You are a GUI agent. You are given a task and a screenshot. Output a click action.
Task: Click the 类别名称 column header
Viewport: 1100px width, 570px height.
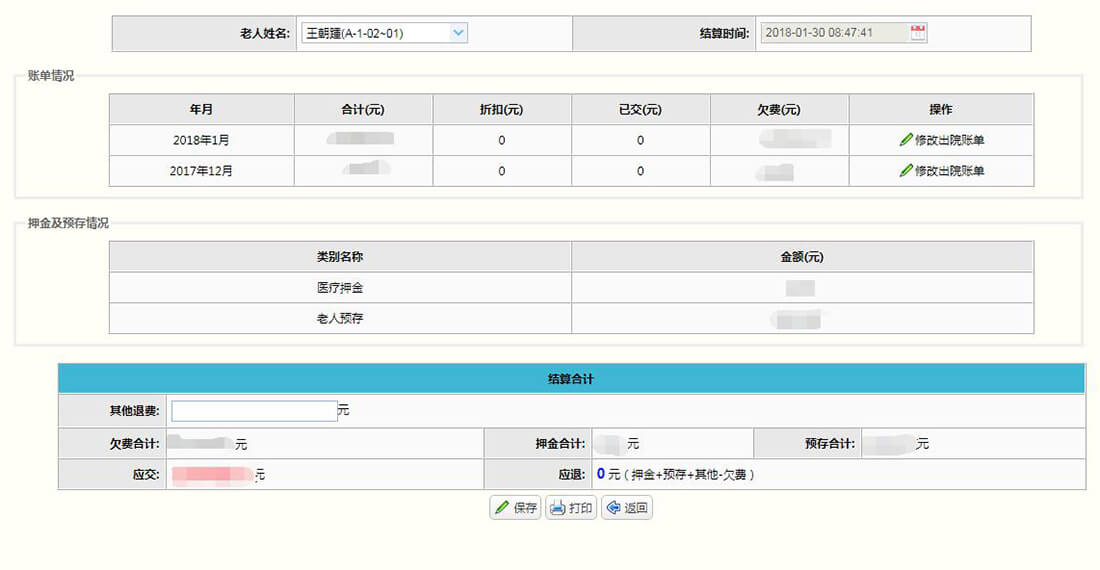(x=340, y=257)
